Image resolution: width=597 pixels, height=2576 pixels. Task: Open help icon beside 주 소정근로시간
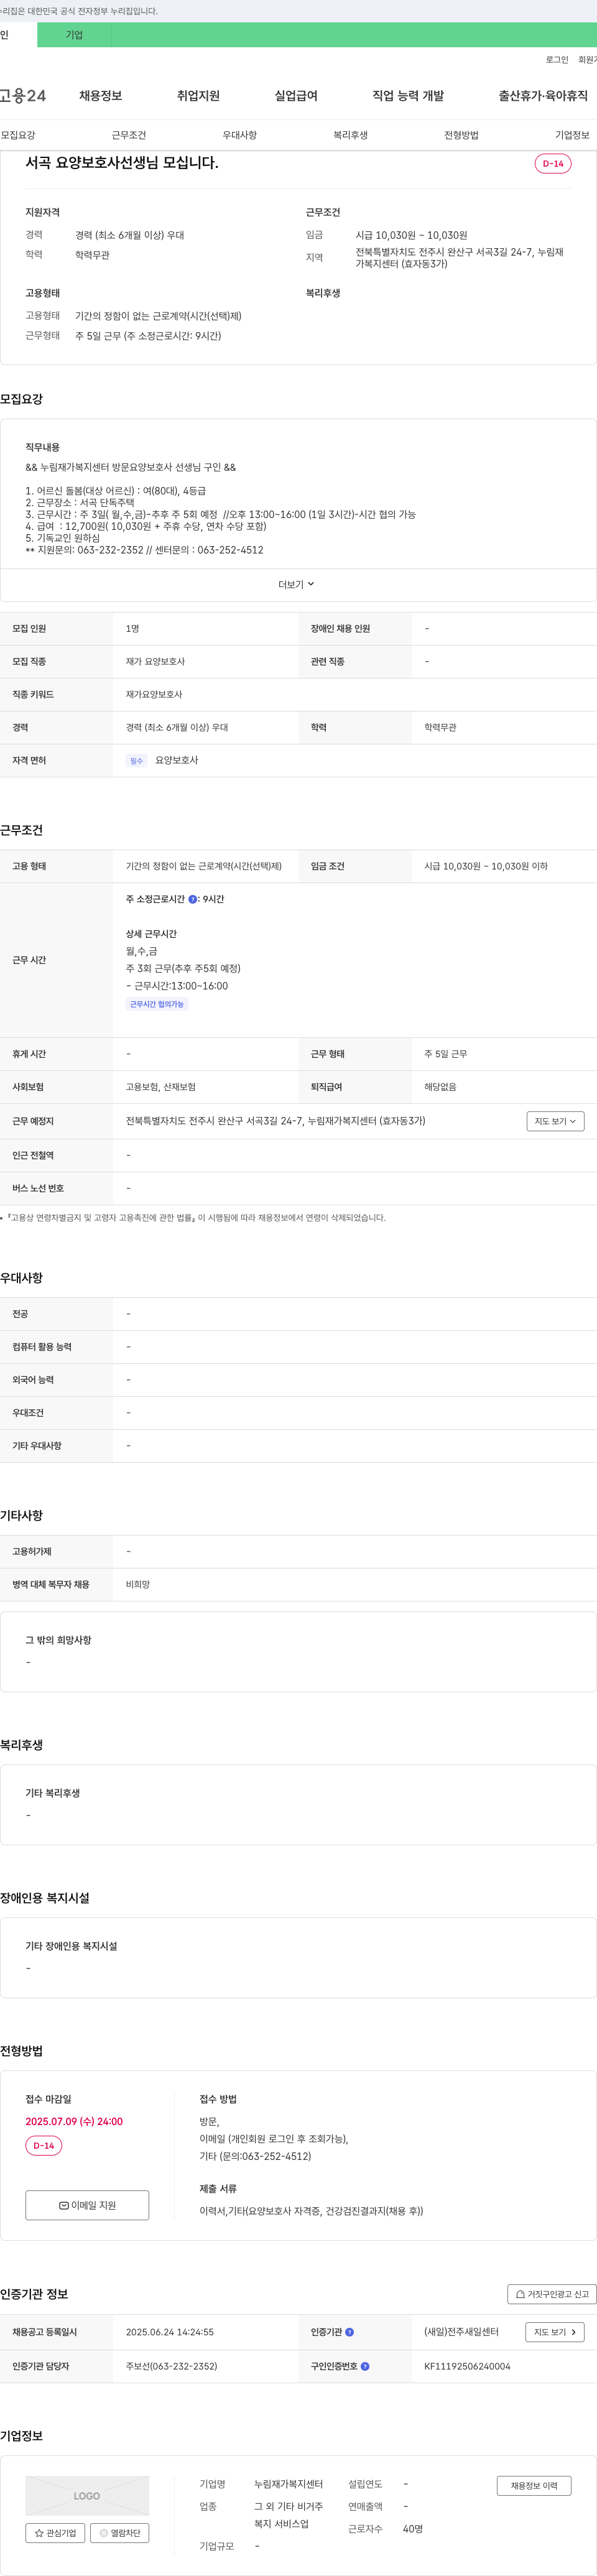193,899
